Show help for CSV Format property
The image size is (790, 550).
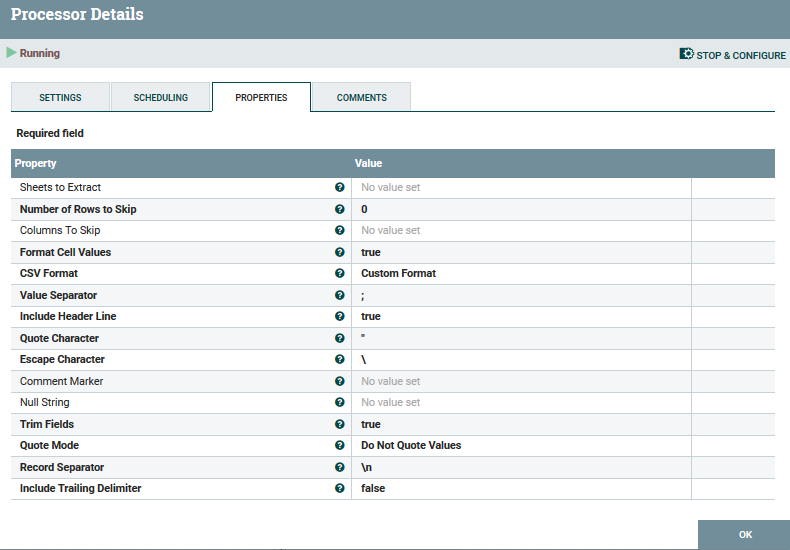340,273
